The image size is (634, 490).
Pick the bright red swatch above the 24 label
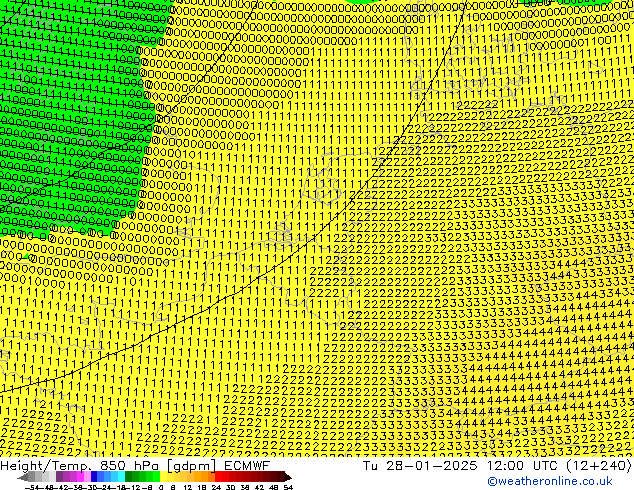point(218,477)
